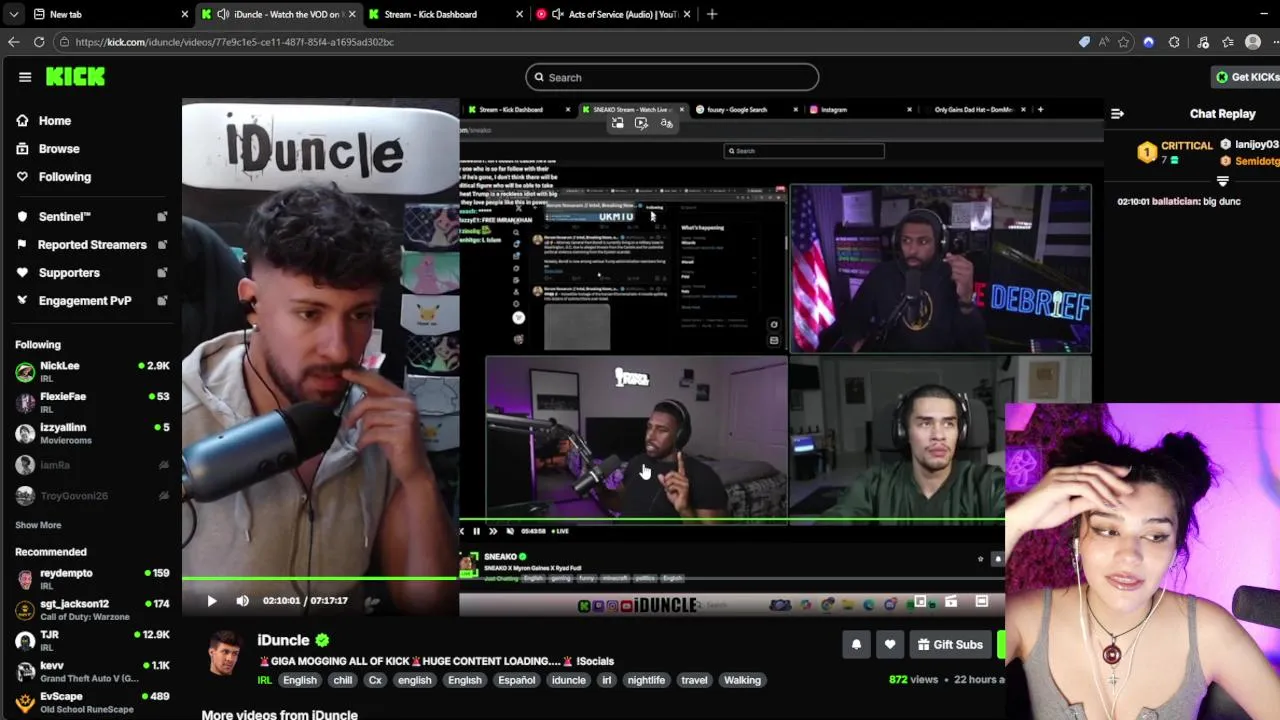Select the nightlife tag
Image resolution: width=1280 pixels, height=720 pixels.
click(646, 680)
